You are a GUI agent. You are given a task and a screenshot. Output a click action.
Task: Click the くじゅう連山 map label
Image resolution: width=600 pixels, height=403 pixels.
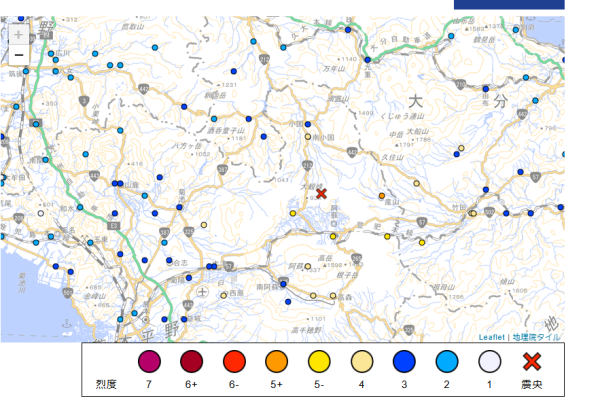click(403, 116)
